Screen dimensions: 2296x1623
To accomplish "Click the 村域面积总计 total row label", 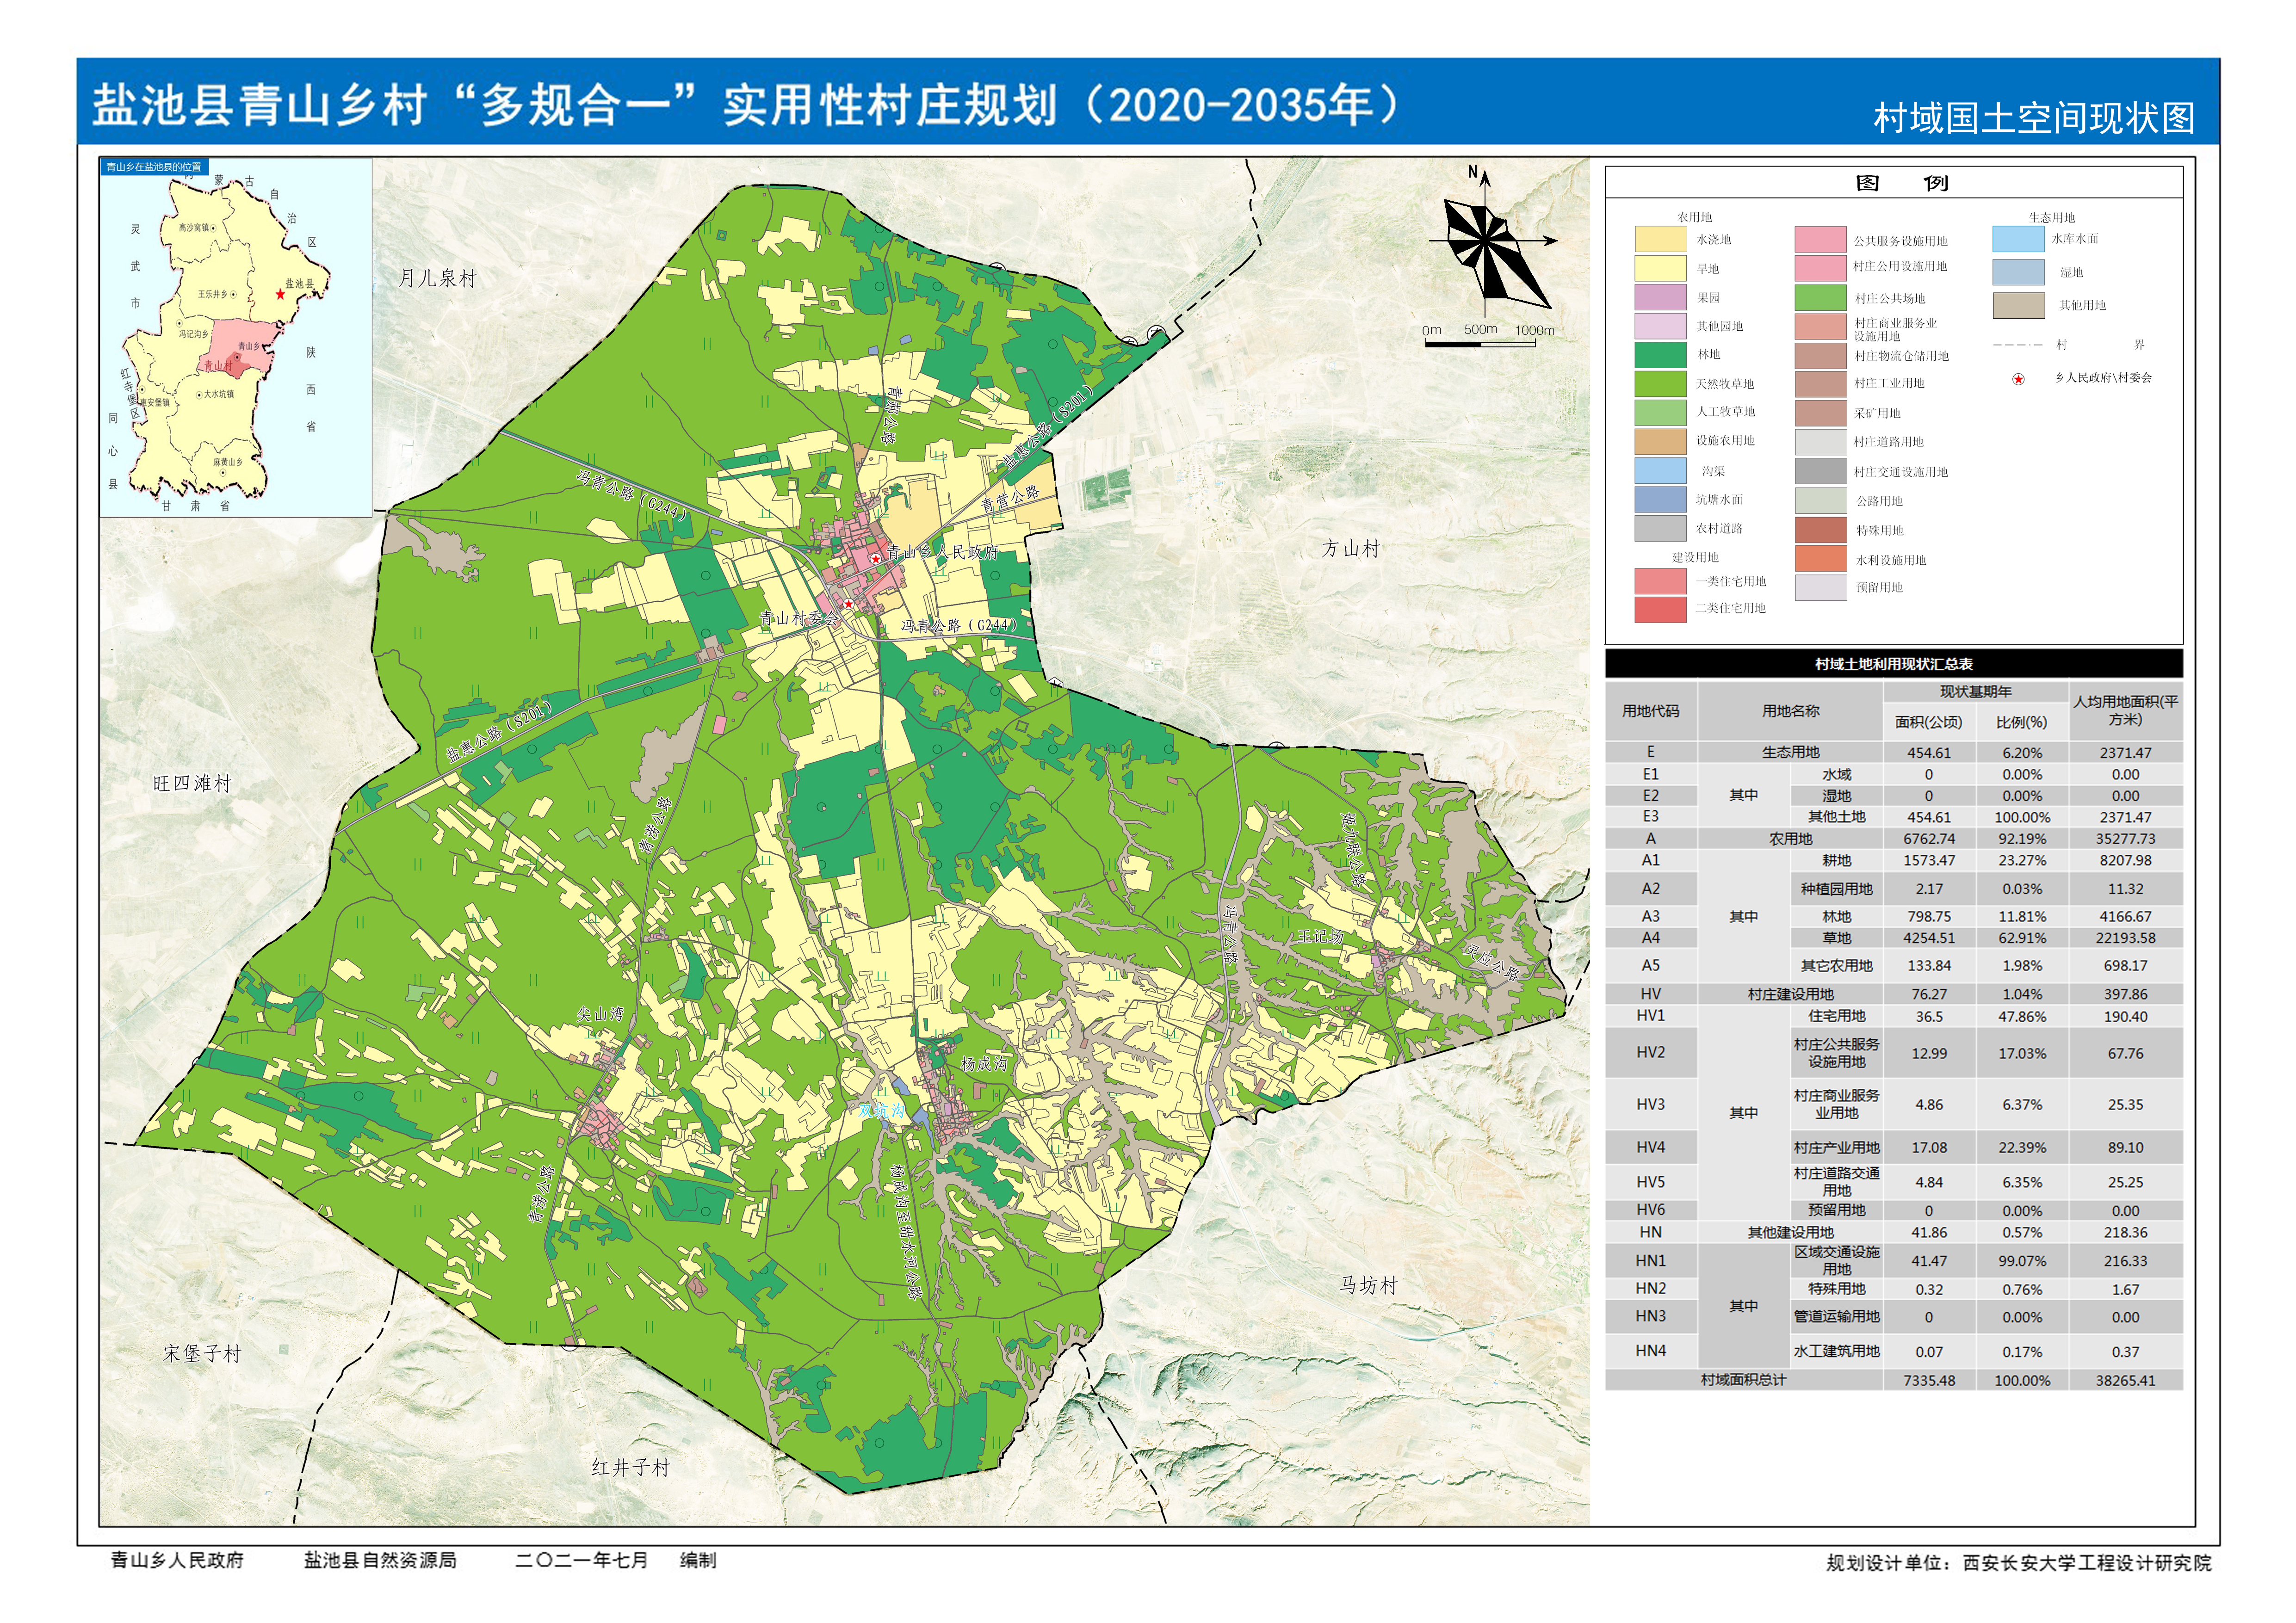I will (x=1743, y=1380).
